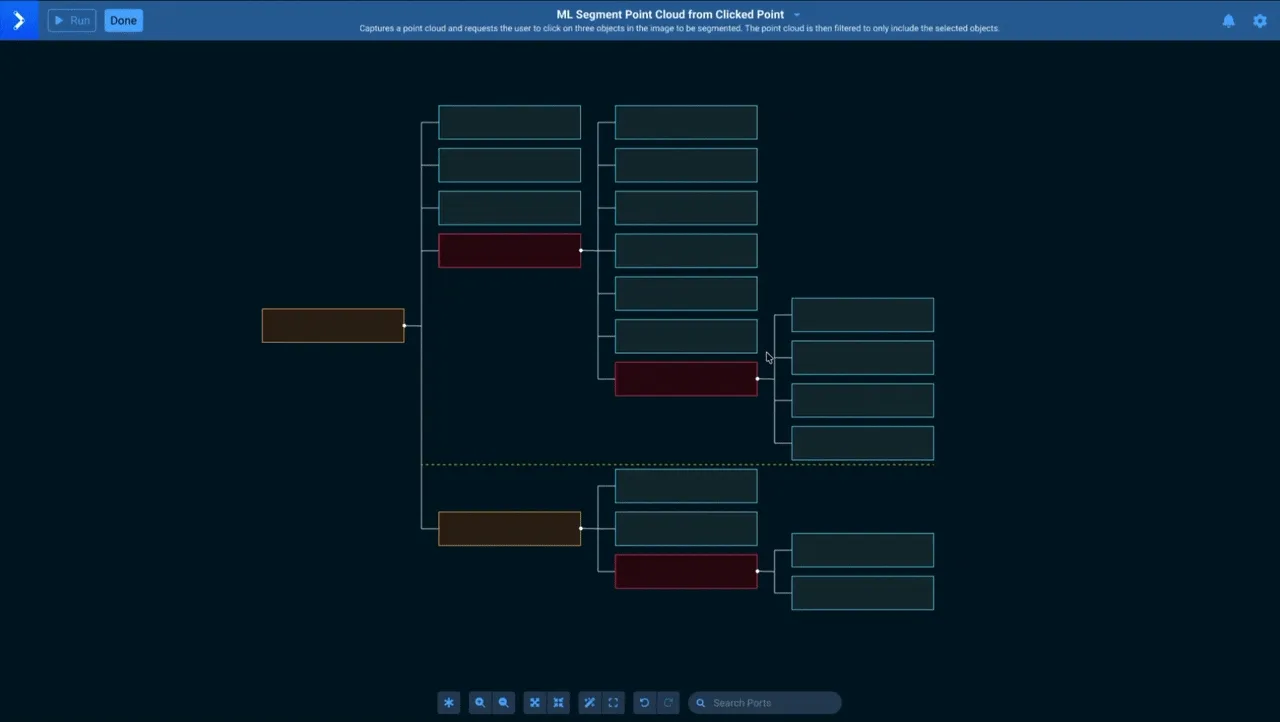This screenshot has height=722, width=1280.
Task: Click the Done button
Action: coord(123,20)
